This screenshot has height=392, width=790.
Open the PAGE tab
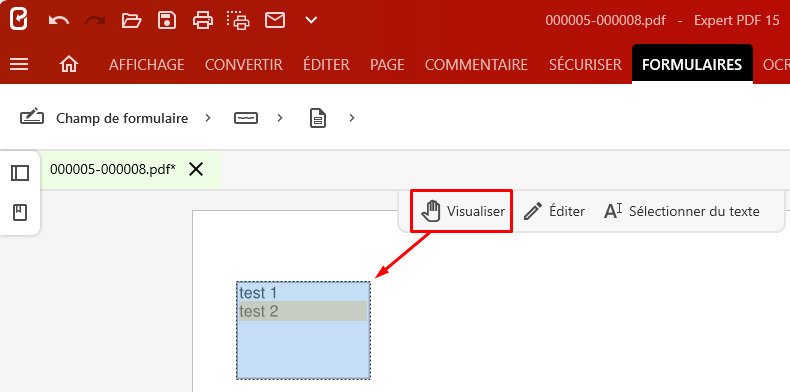387,65
